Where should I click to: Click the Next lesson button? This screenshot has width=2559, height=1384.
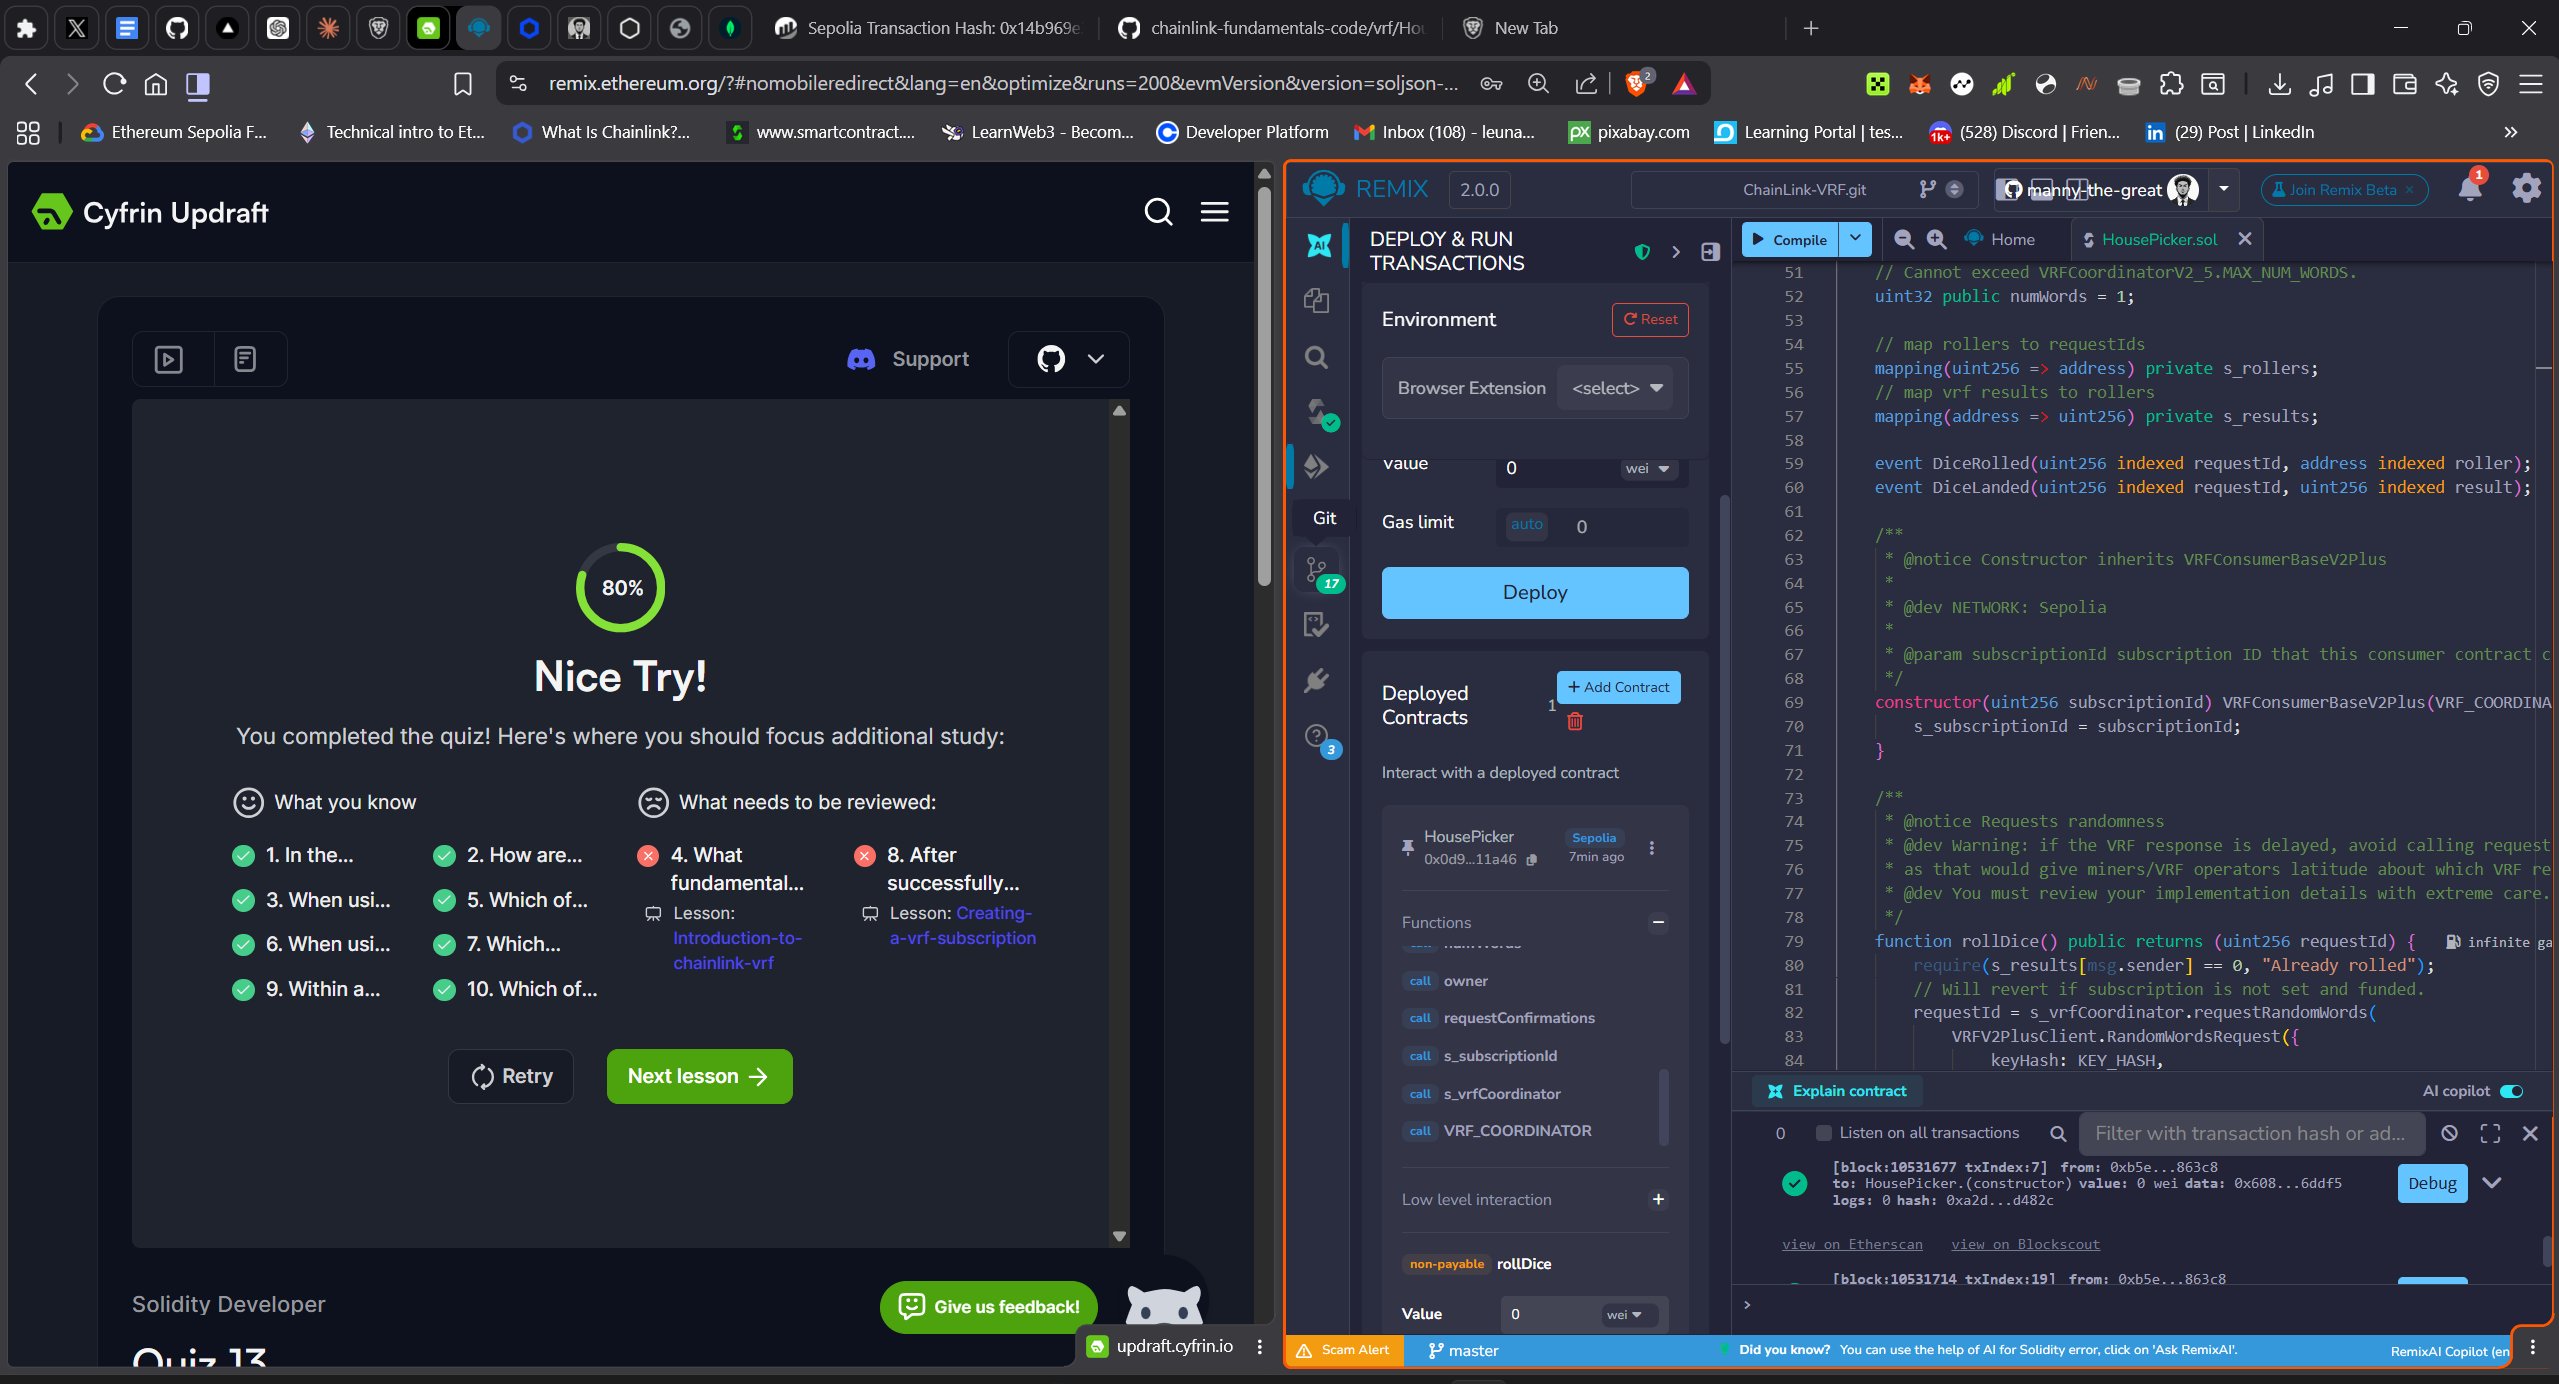(x=699, y=1076)
